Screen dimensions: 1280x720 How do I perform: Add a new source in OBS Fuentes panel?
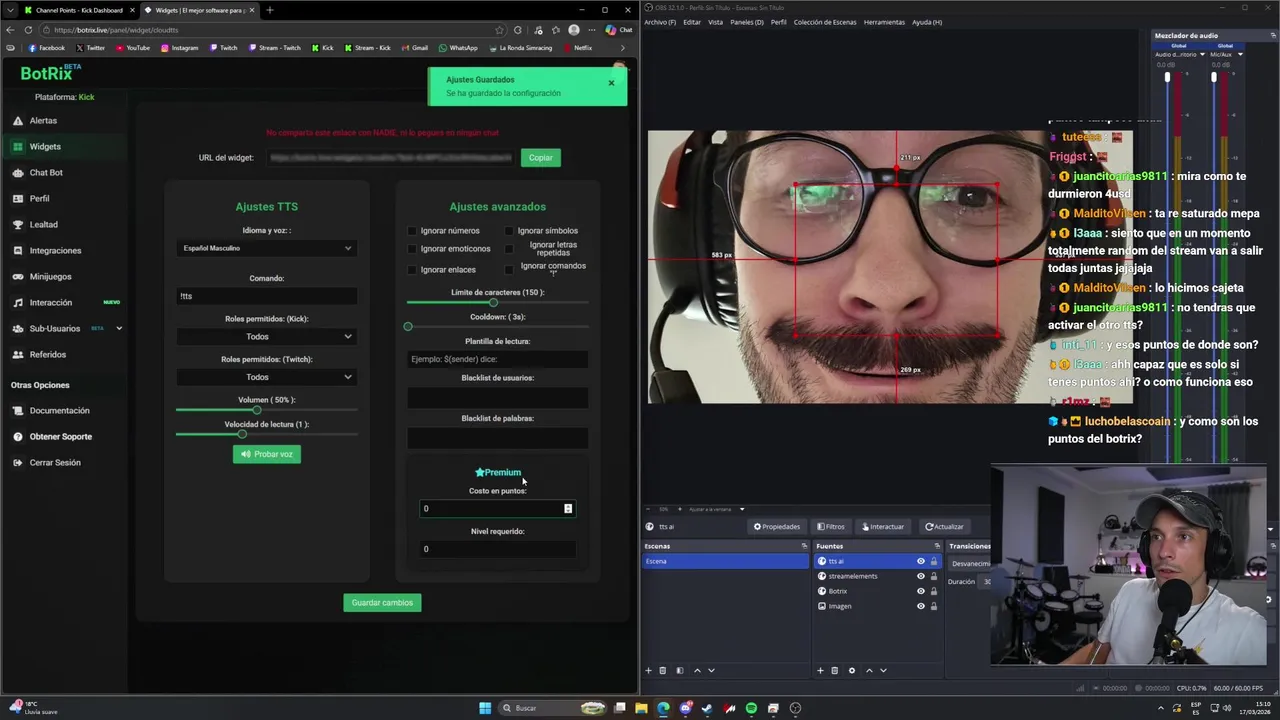(x=821, y=670)
